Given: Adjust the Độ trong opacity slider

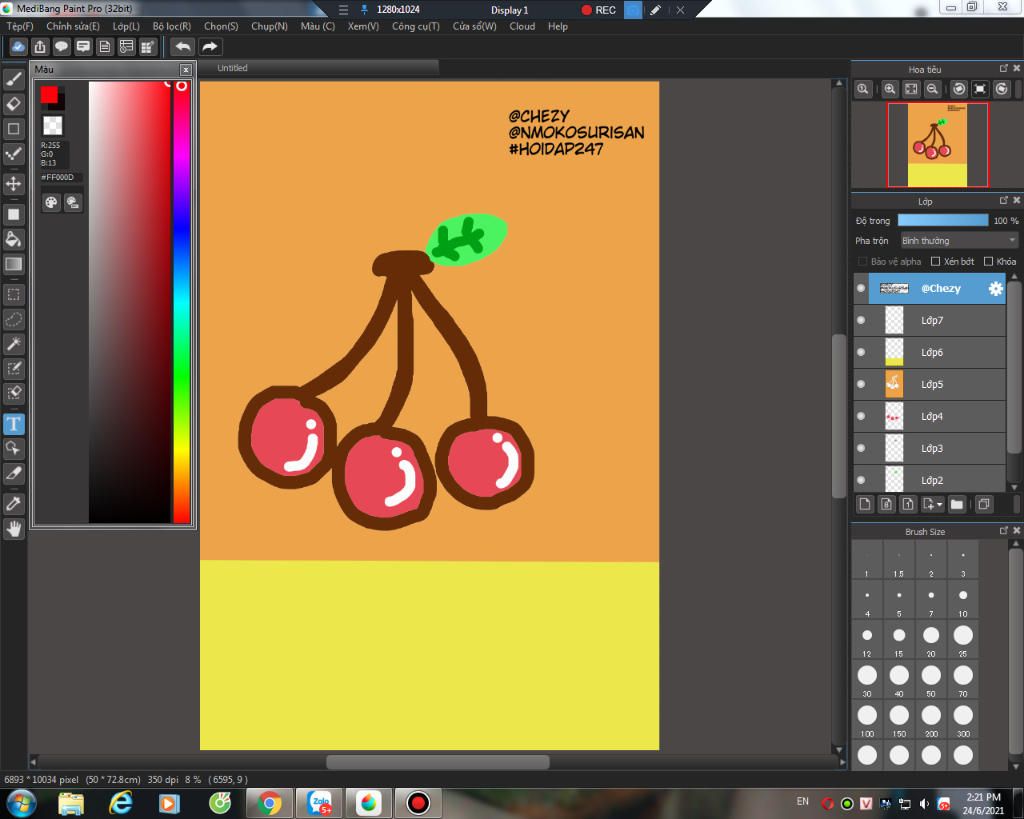Looking at the screenshot, I should (x=943, y=221).
